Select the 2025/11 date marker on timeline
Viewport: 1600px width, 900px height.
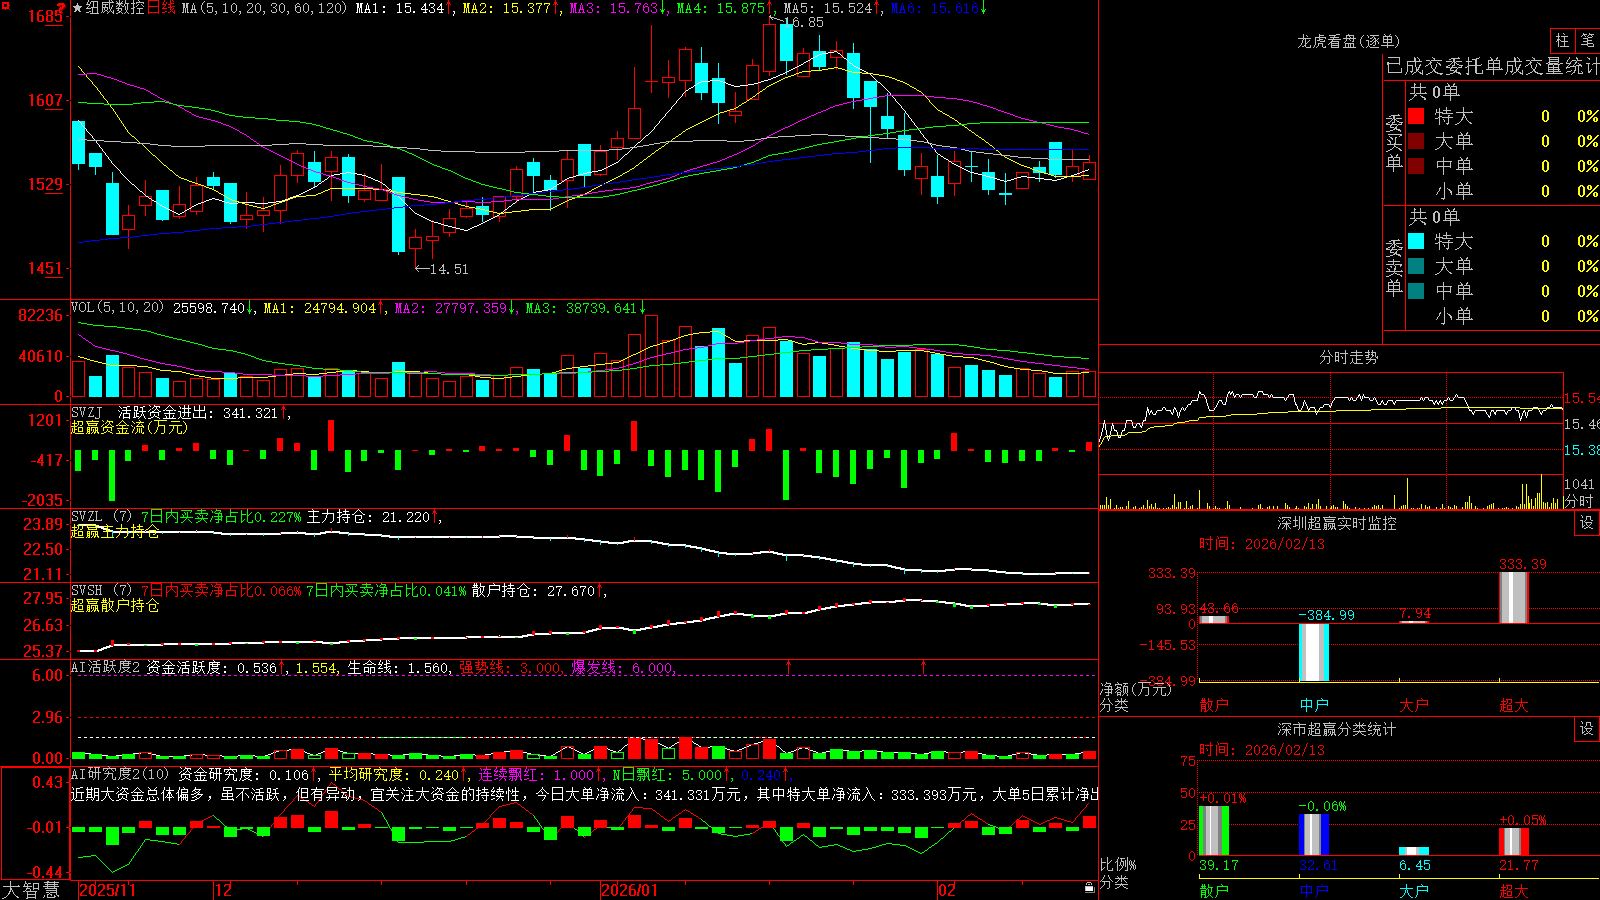[107, 890]
